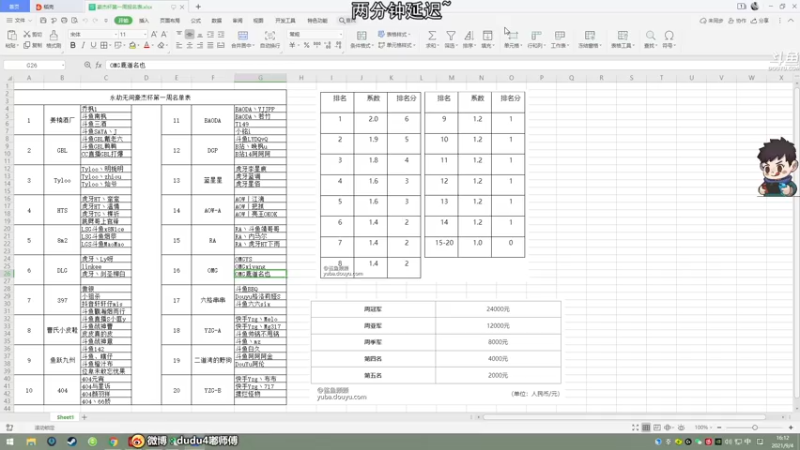Click the Sort icon
This screenshot has width=800, height=450.
coord(468,35)
